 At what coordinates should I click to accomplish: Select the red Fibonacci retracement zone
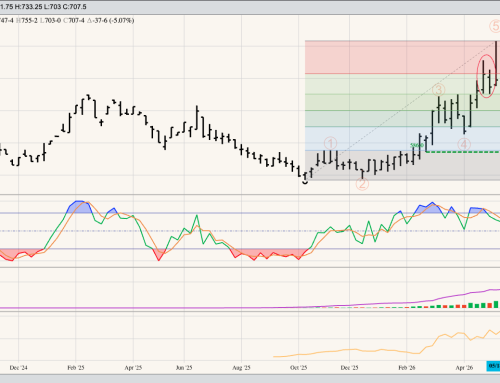tap(402, 57)
